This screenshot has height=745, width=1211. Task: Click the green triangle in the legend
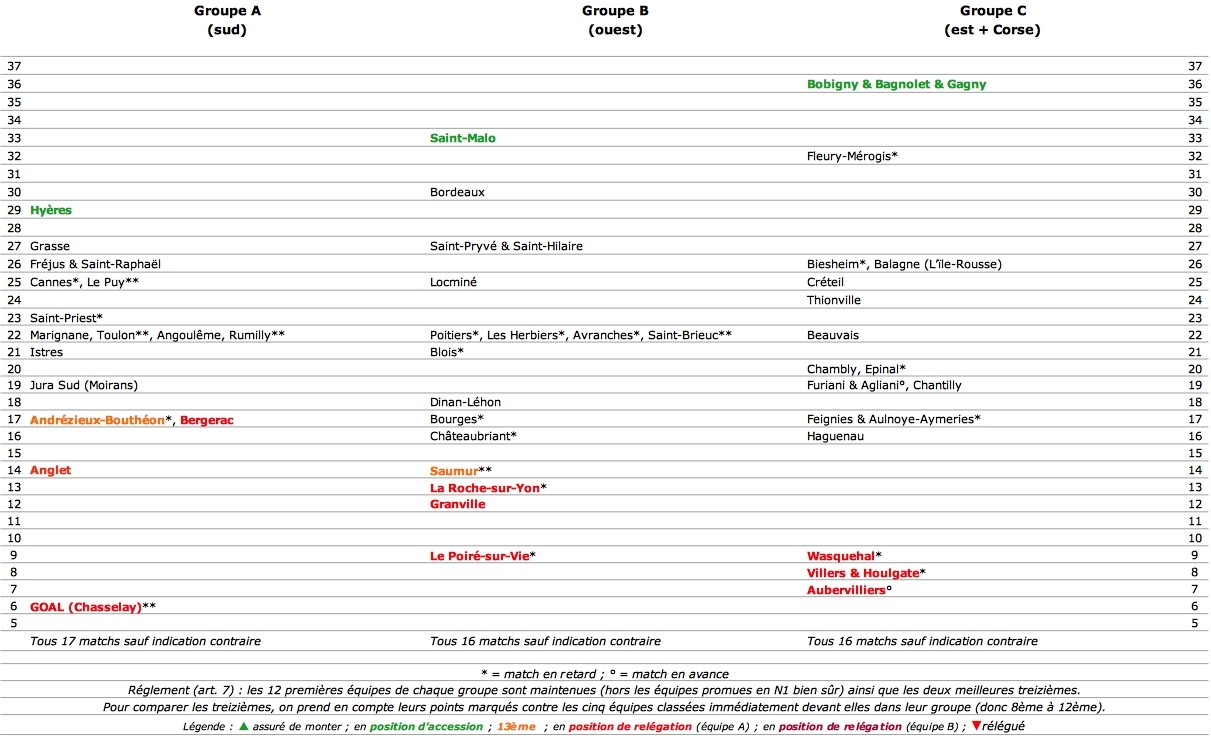point(243,725)
